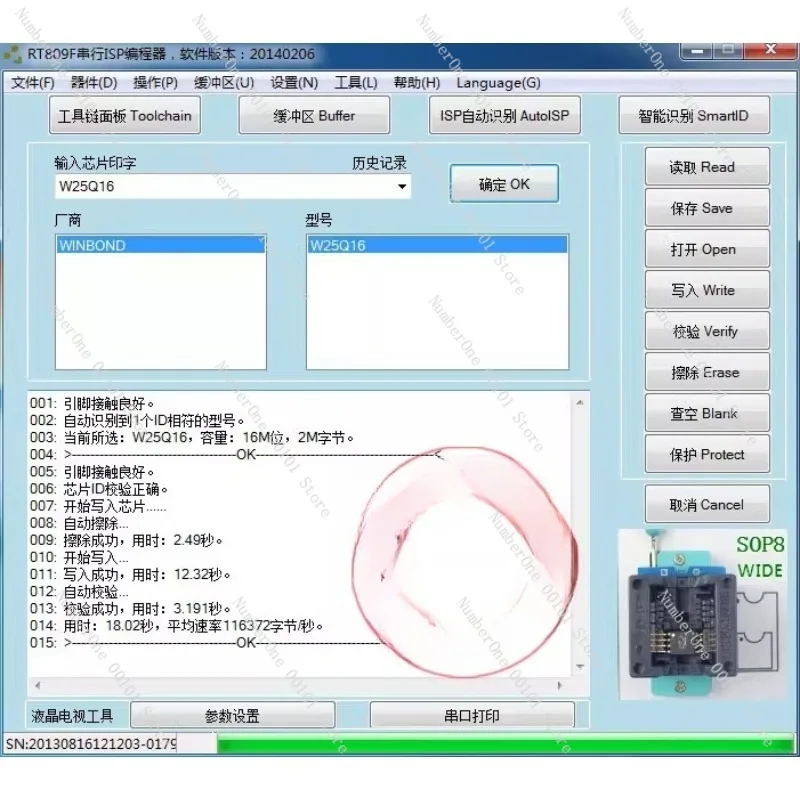Open the 设置(N) menu
800x800 pixels.
294,83
